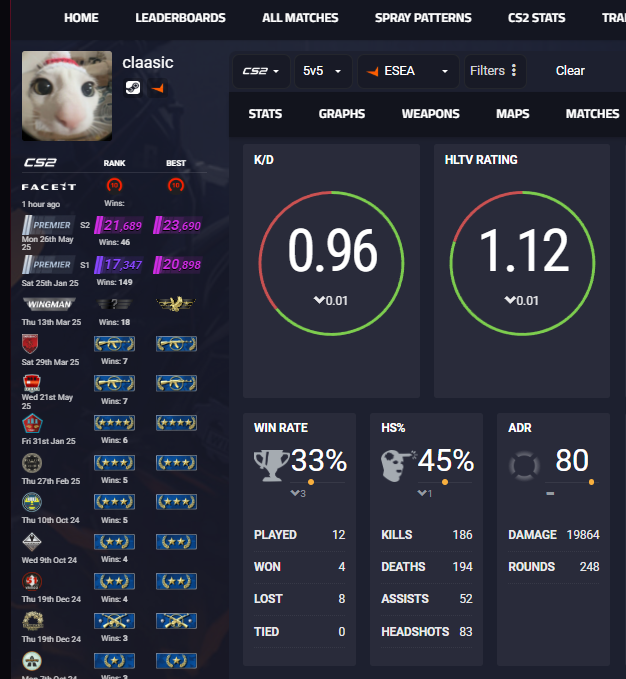Screen dimensions: 626x679
Task: Click the ADR orange slider marker
Action: click(591, 482)
